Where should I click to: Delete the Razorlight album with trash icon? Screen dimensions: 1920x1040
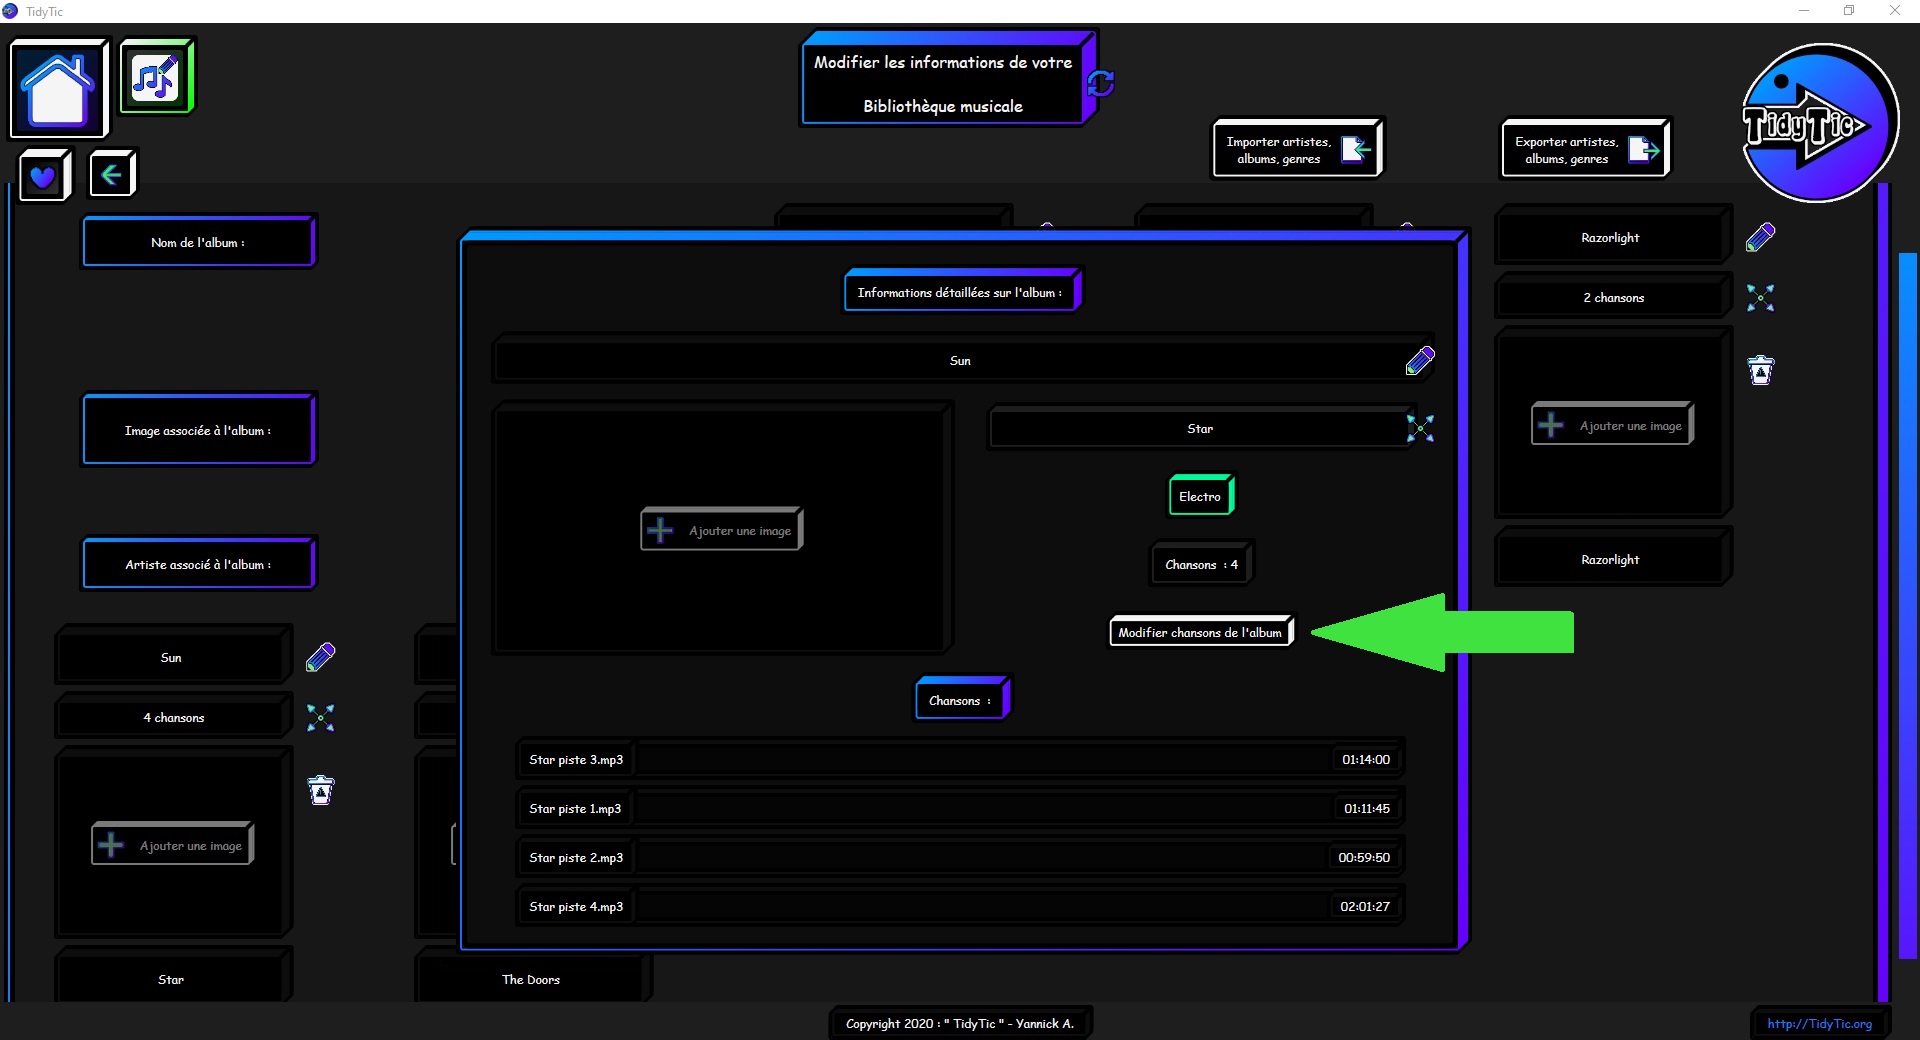click(1760, 370)
